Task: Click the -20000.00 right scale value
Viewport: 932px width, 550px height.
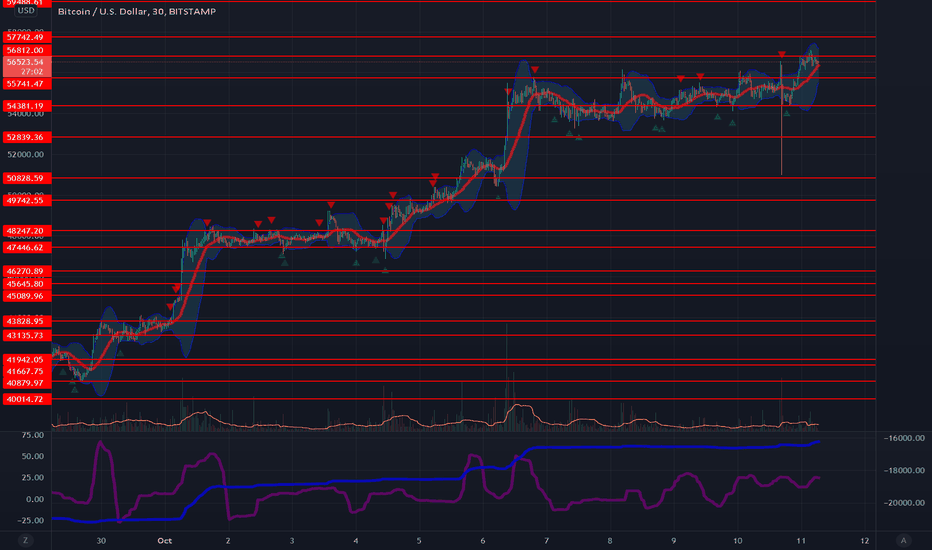Action: pos(904,502)
